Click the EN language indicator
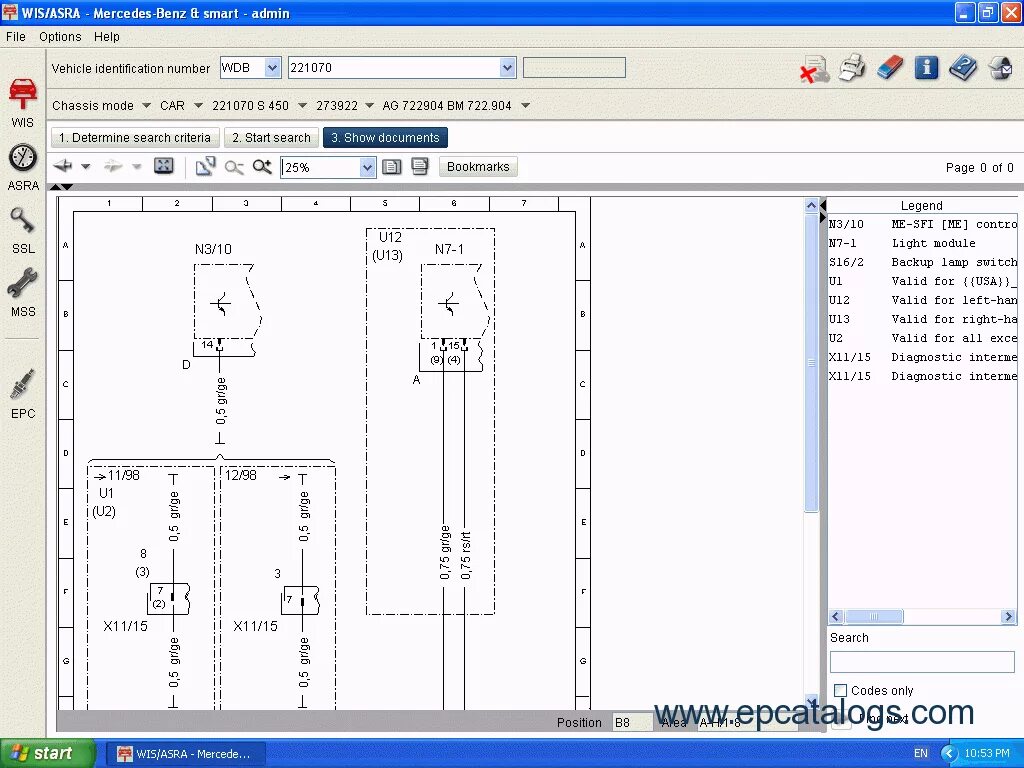 pyautogui.click(x=920, y=754)
